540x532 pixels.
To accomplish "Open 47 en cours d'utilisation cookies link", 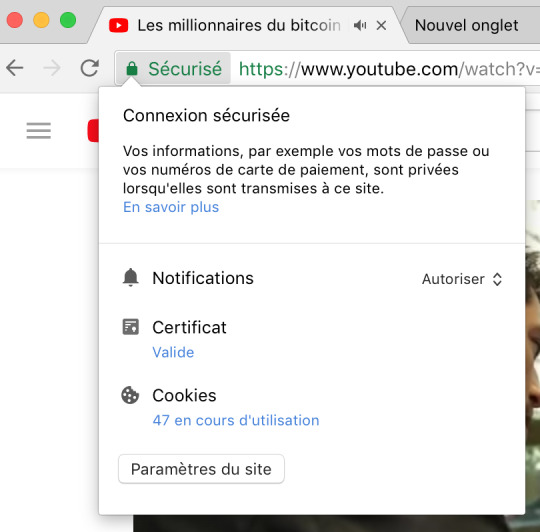I will pyautogui.click(x=236, y=420).
